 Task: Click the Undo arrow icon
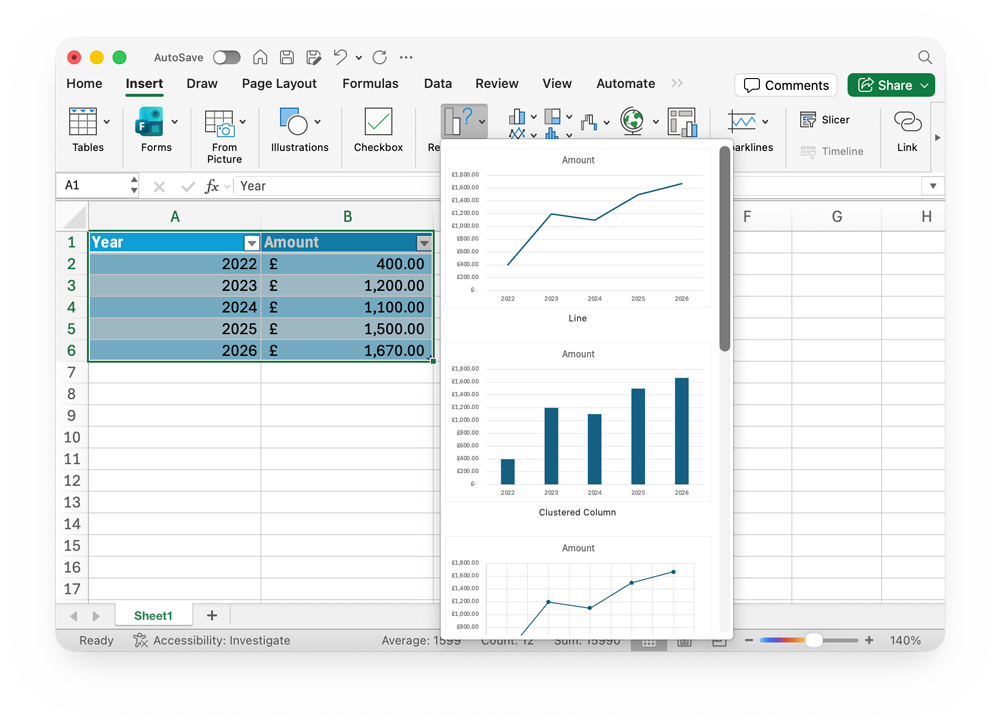341,57
